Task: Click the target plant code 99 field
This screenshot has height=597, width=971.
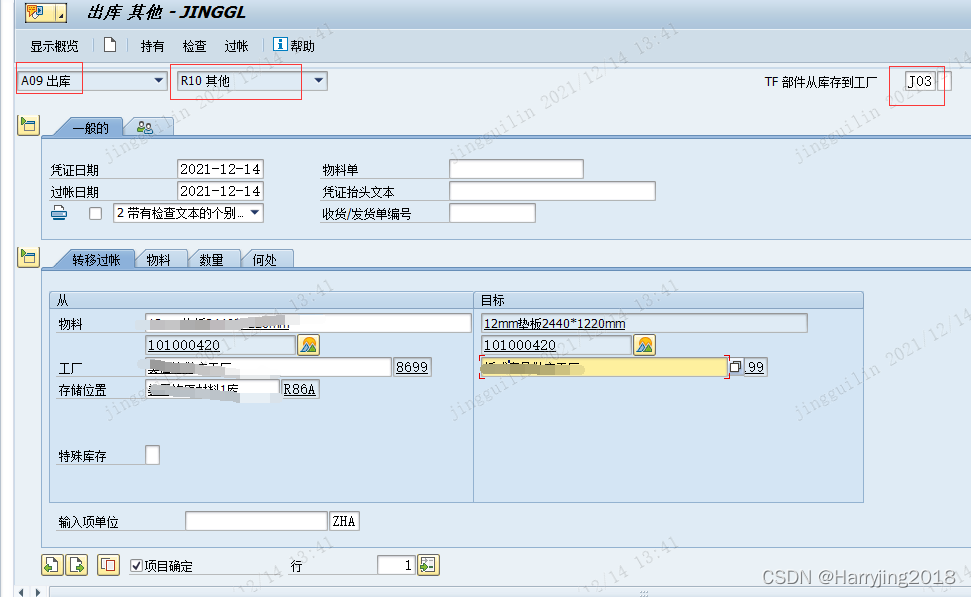Action: (755, 367)
